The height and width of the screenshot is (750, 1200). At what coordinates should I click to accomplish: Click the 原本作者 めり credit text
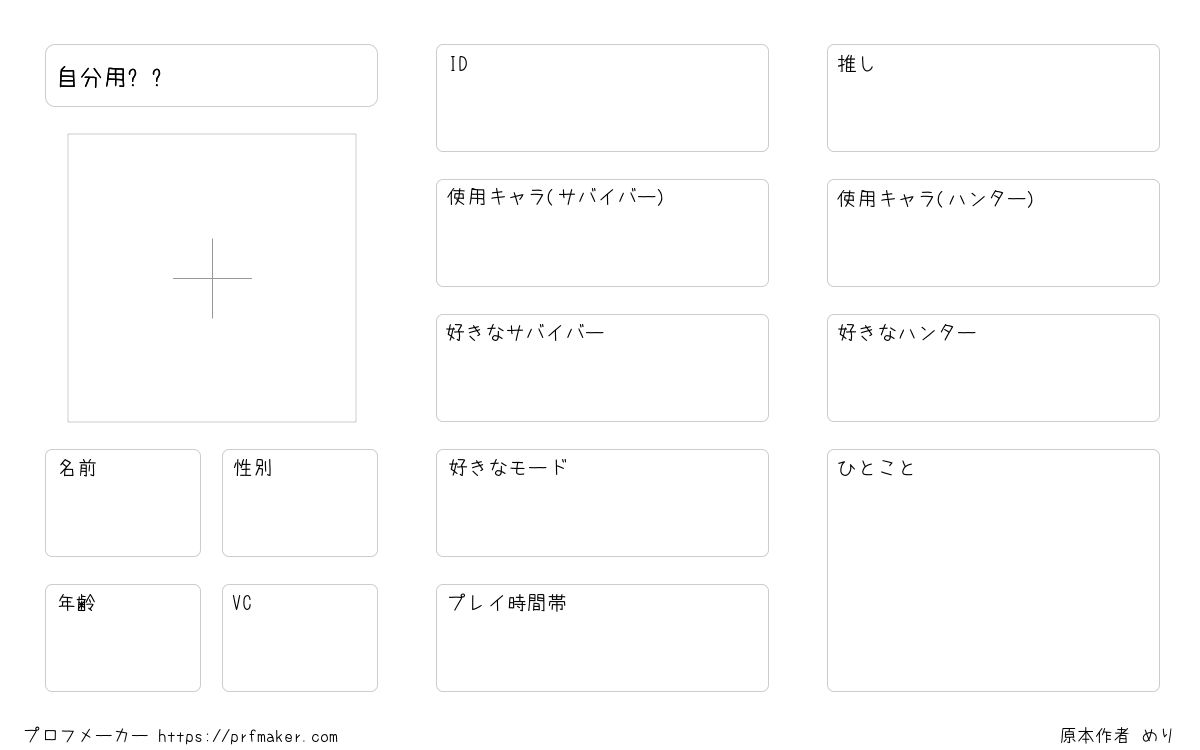click(x=1117, y=736)
